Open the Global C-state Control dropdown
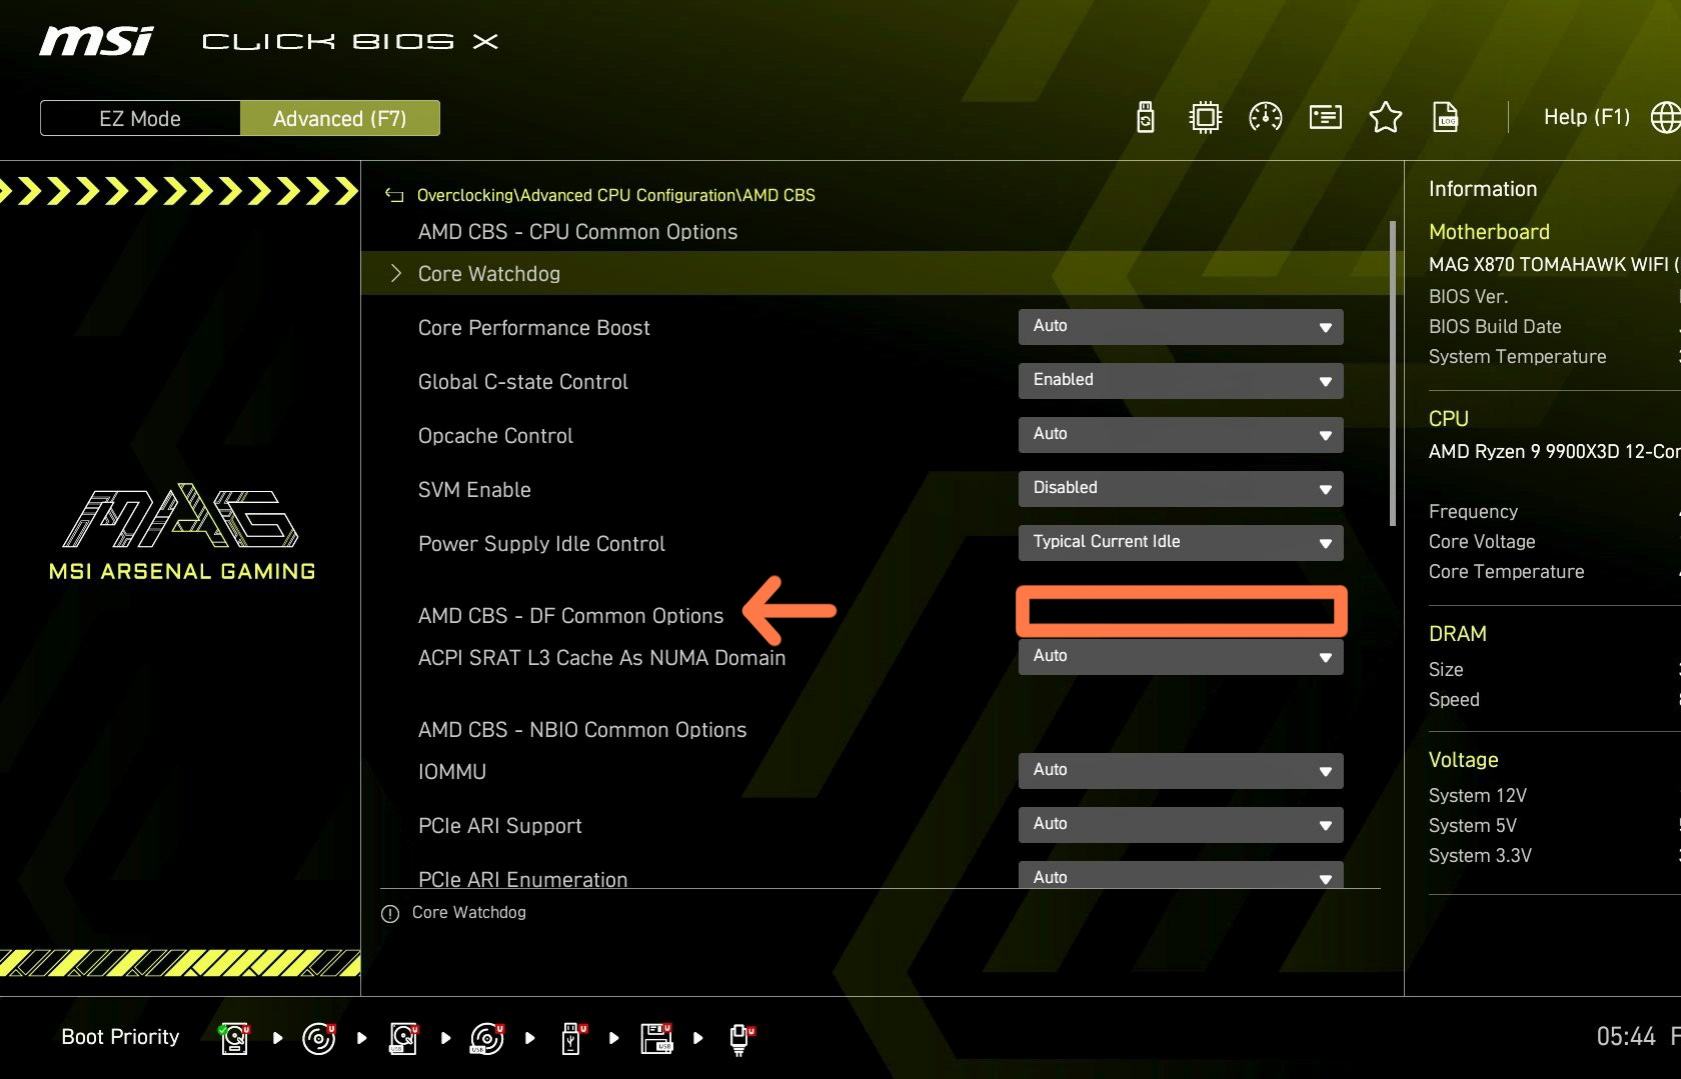Viewport: 1681px width, 1079px height. tap(1181, 381)
